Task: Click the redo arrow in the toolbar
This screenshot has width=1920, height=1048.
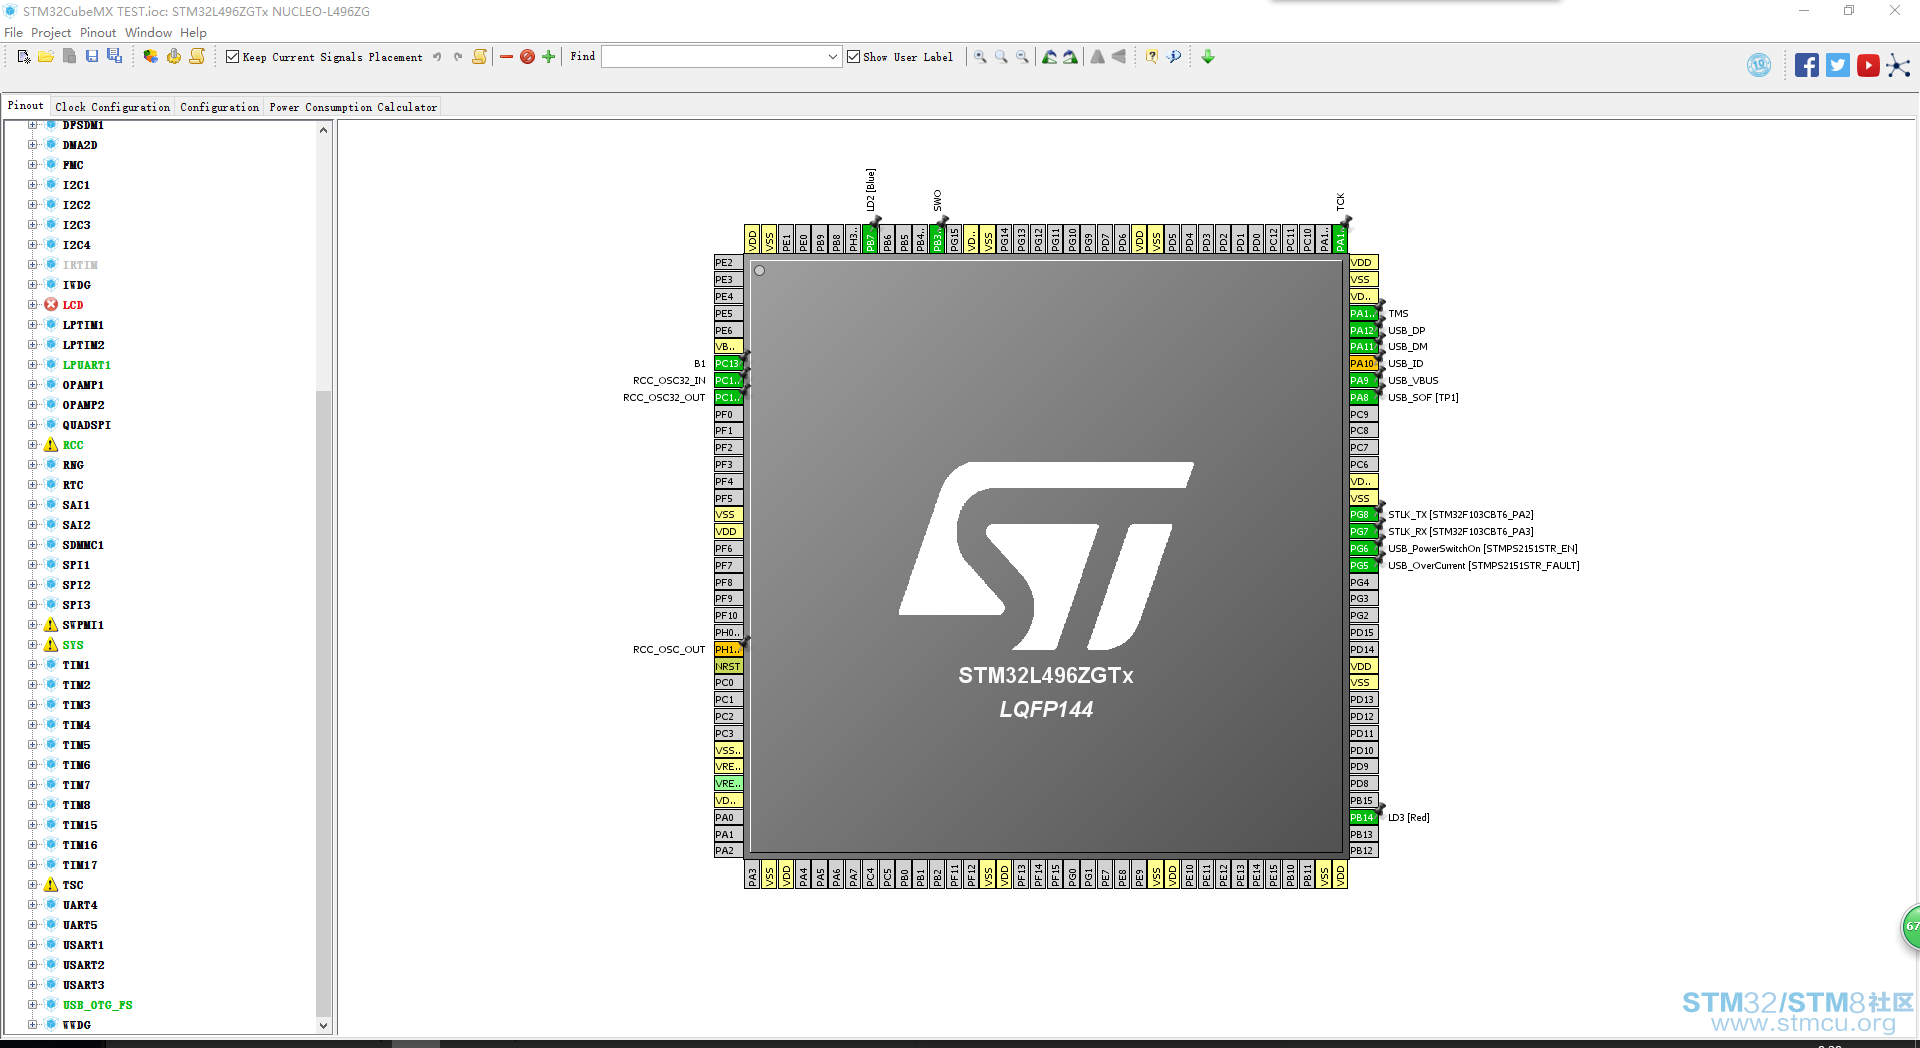Action: coord(458,57)
